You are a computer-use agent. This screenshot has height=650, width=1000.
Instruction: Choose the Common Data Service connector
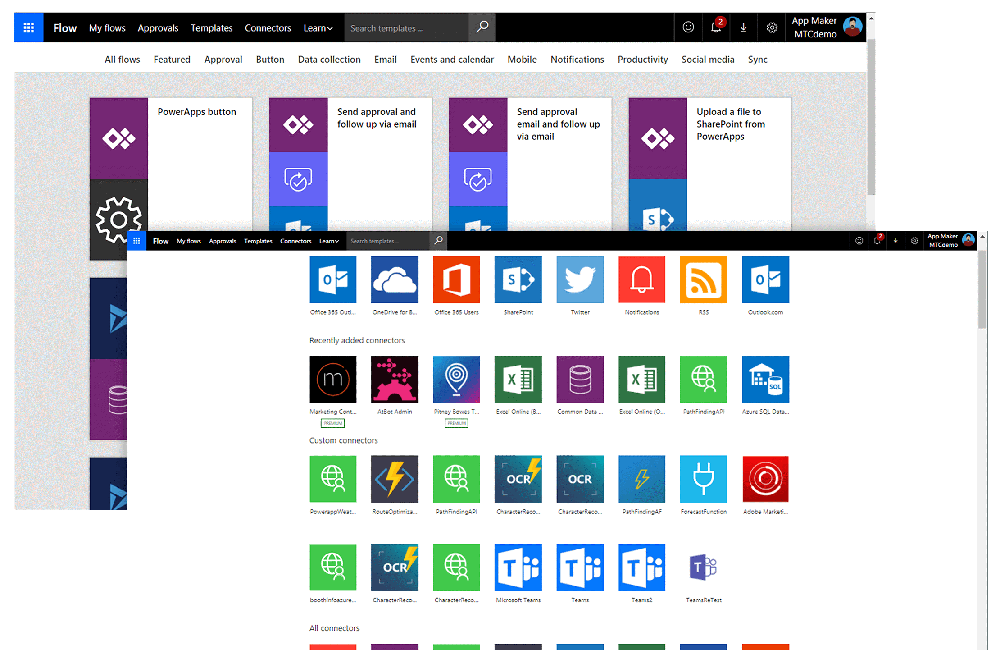point(580,380)
